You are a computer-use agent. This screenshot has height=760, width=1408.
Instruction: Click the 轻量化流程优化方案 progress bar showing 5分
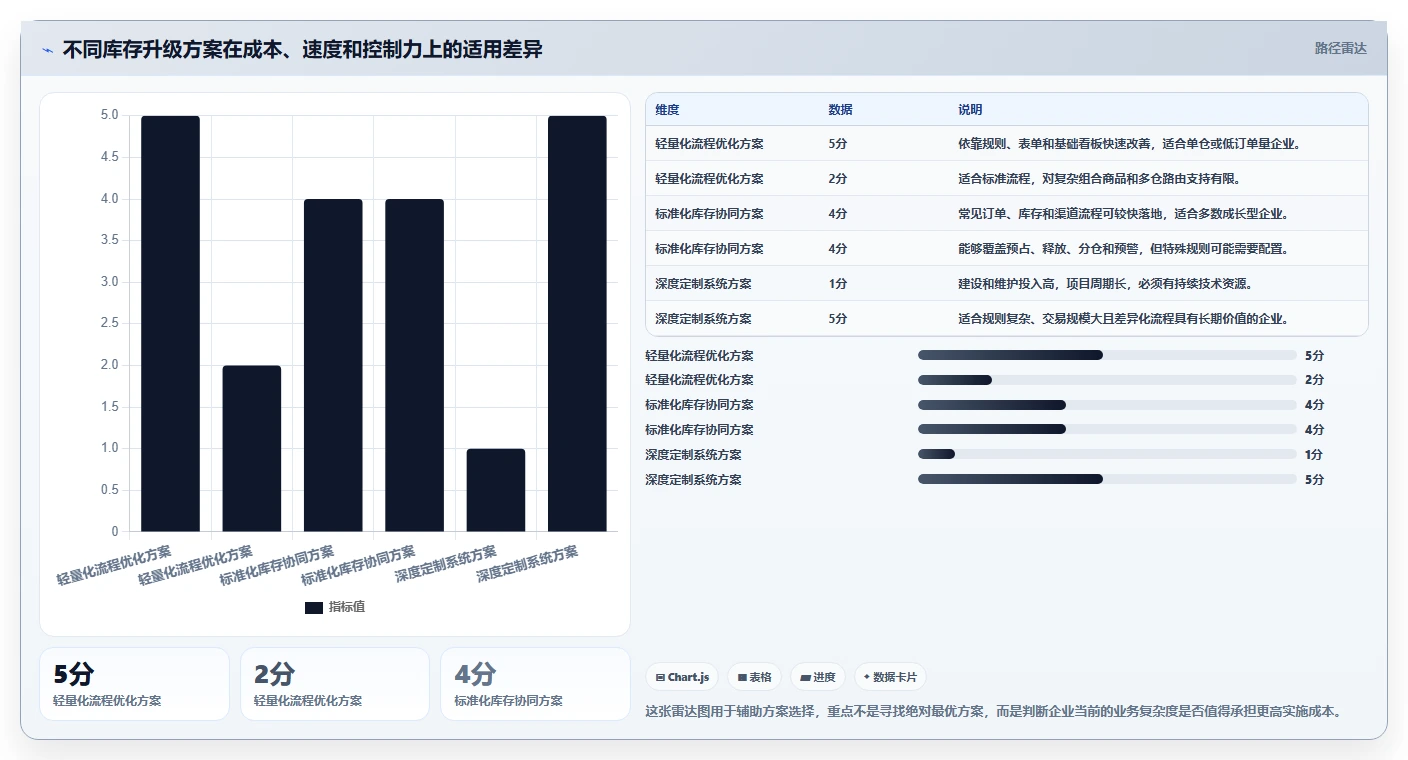(x=1107, y=355)
